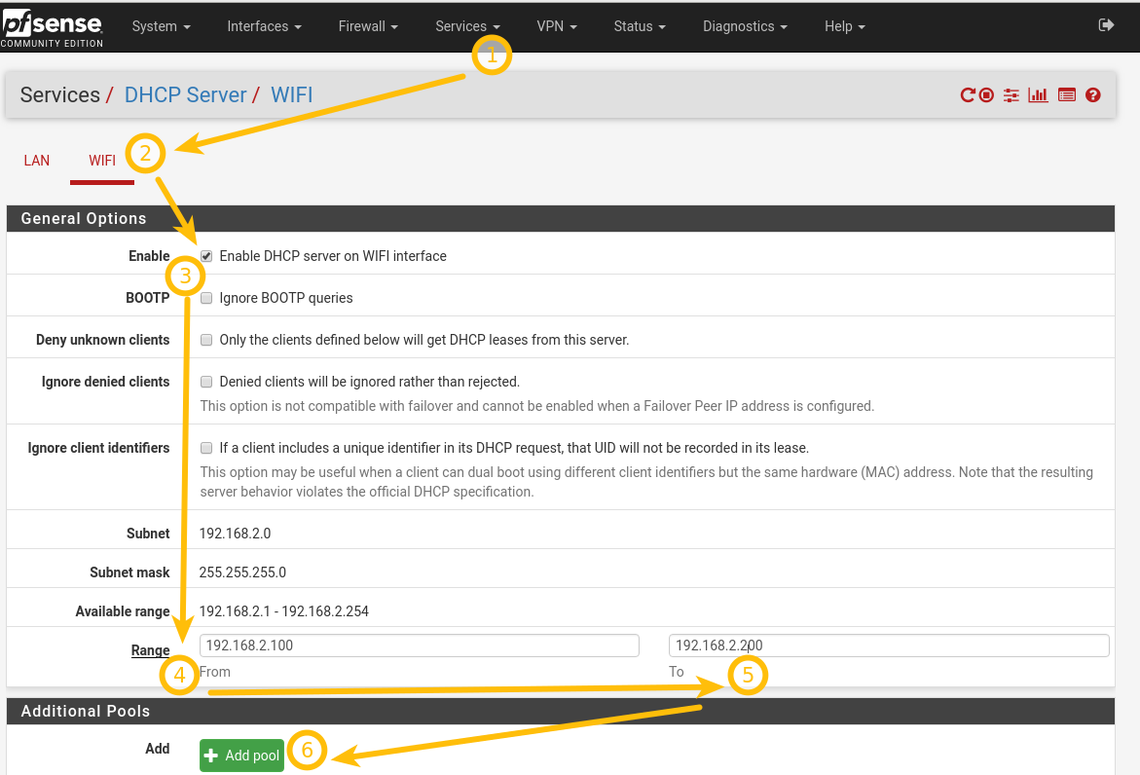Image resolution: width=1140 pixels, height=775 pixels.
Task: Open the related log entries icon
Action: click(x=1066, y=95)
